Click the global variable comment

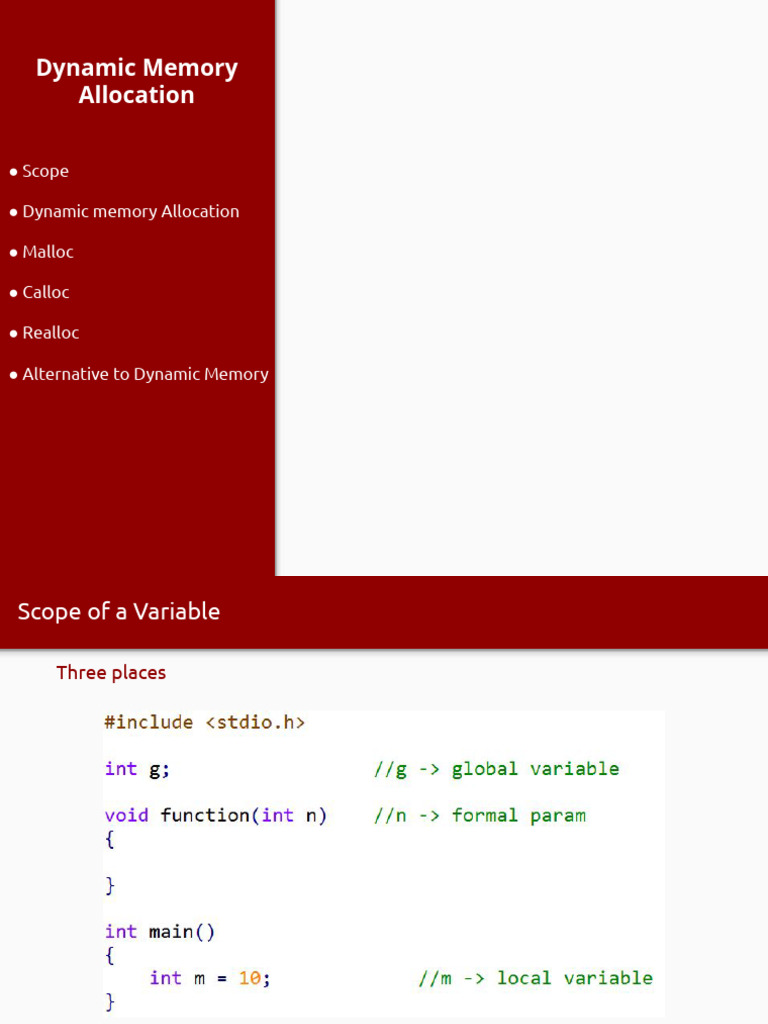tap(496, 769)
